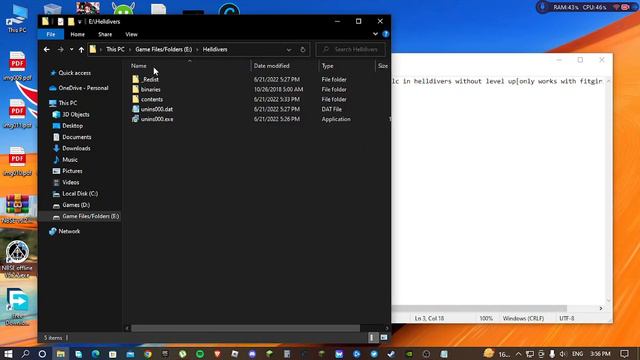The width and height of the screenshot is (640, 360).
Task: Click the Forward arrow in Explorer navigation
Action: (60, 49)
